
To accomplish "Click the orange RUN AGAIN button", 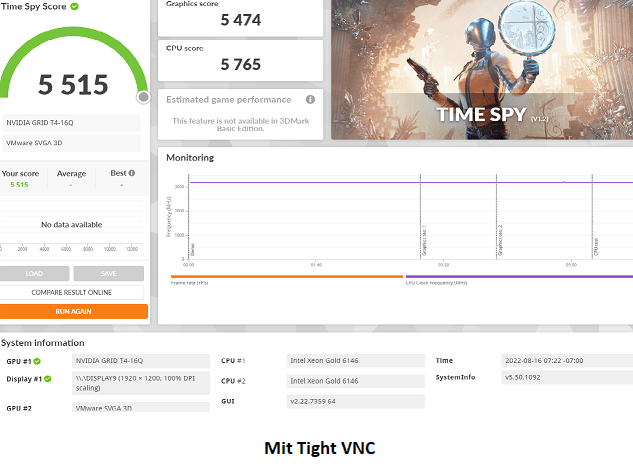I will pyautogui.click(x=73, y=311).
